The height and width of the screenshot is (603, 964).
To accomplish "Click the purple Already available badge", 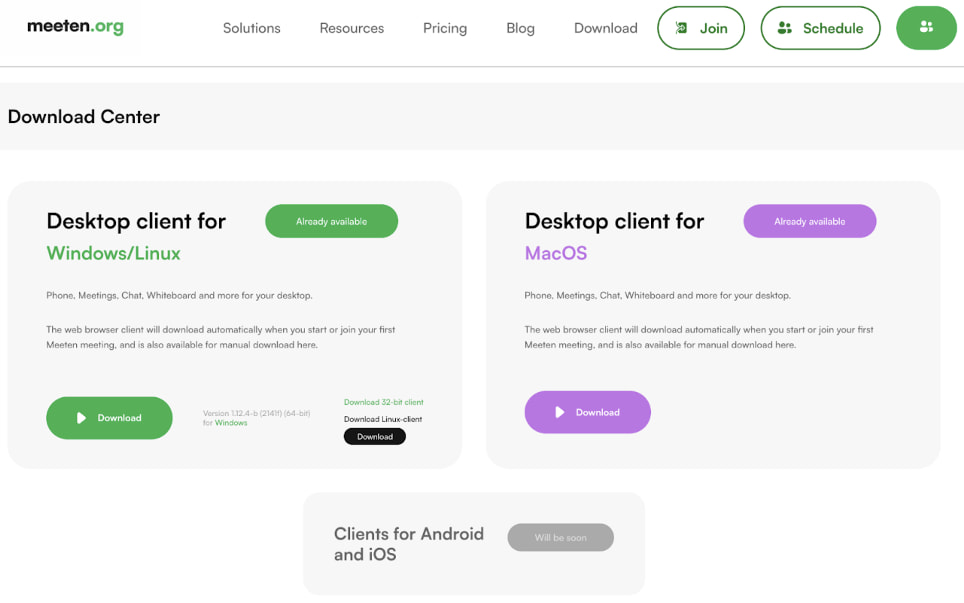I will 810,221.
